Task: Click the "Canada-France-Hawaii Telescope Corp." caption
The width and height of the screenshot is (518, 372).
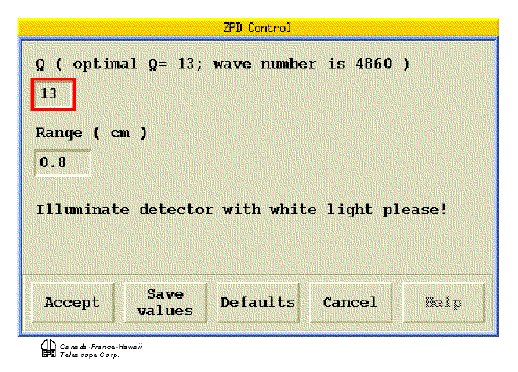Action: pos(101,351)
